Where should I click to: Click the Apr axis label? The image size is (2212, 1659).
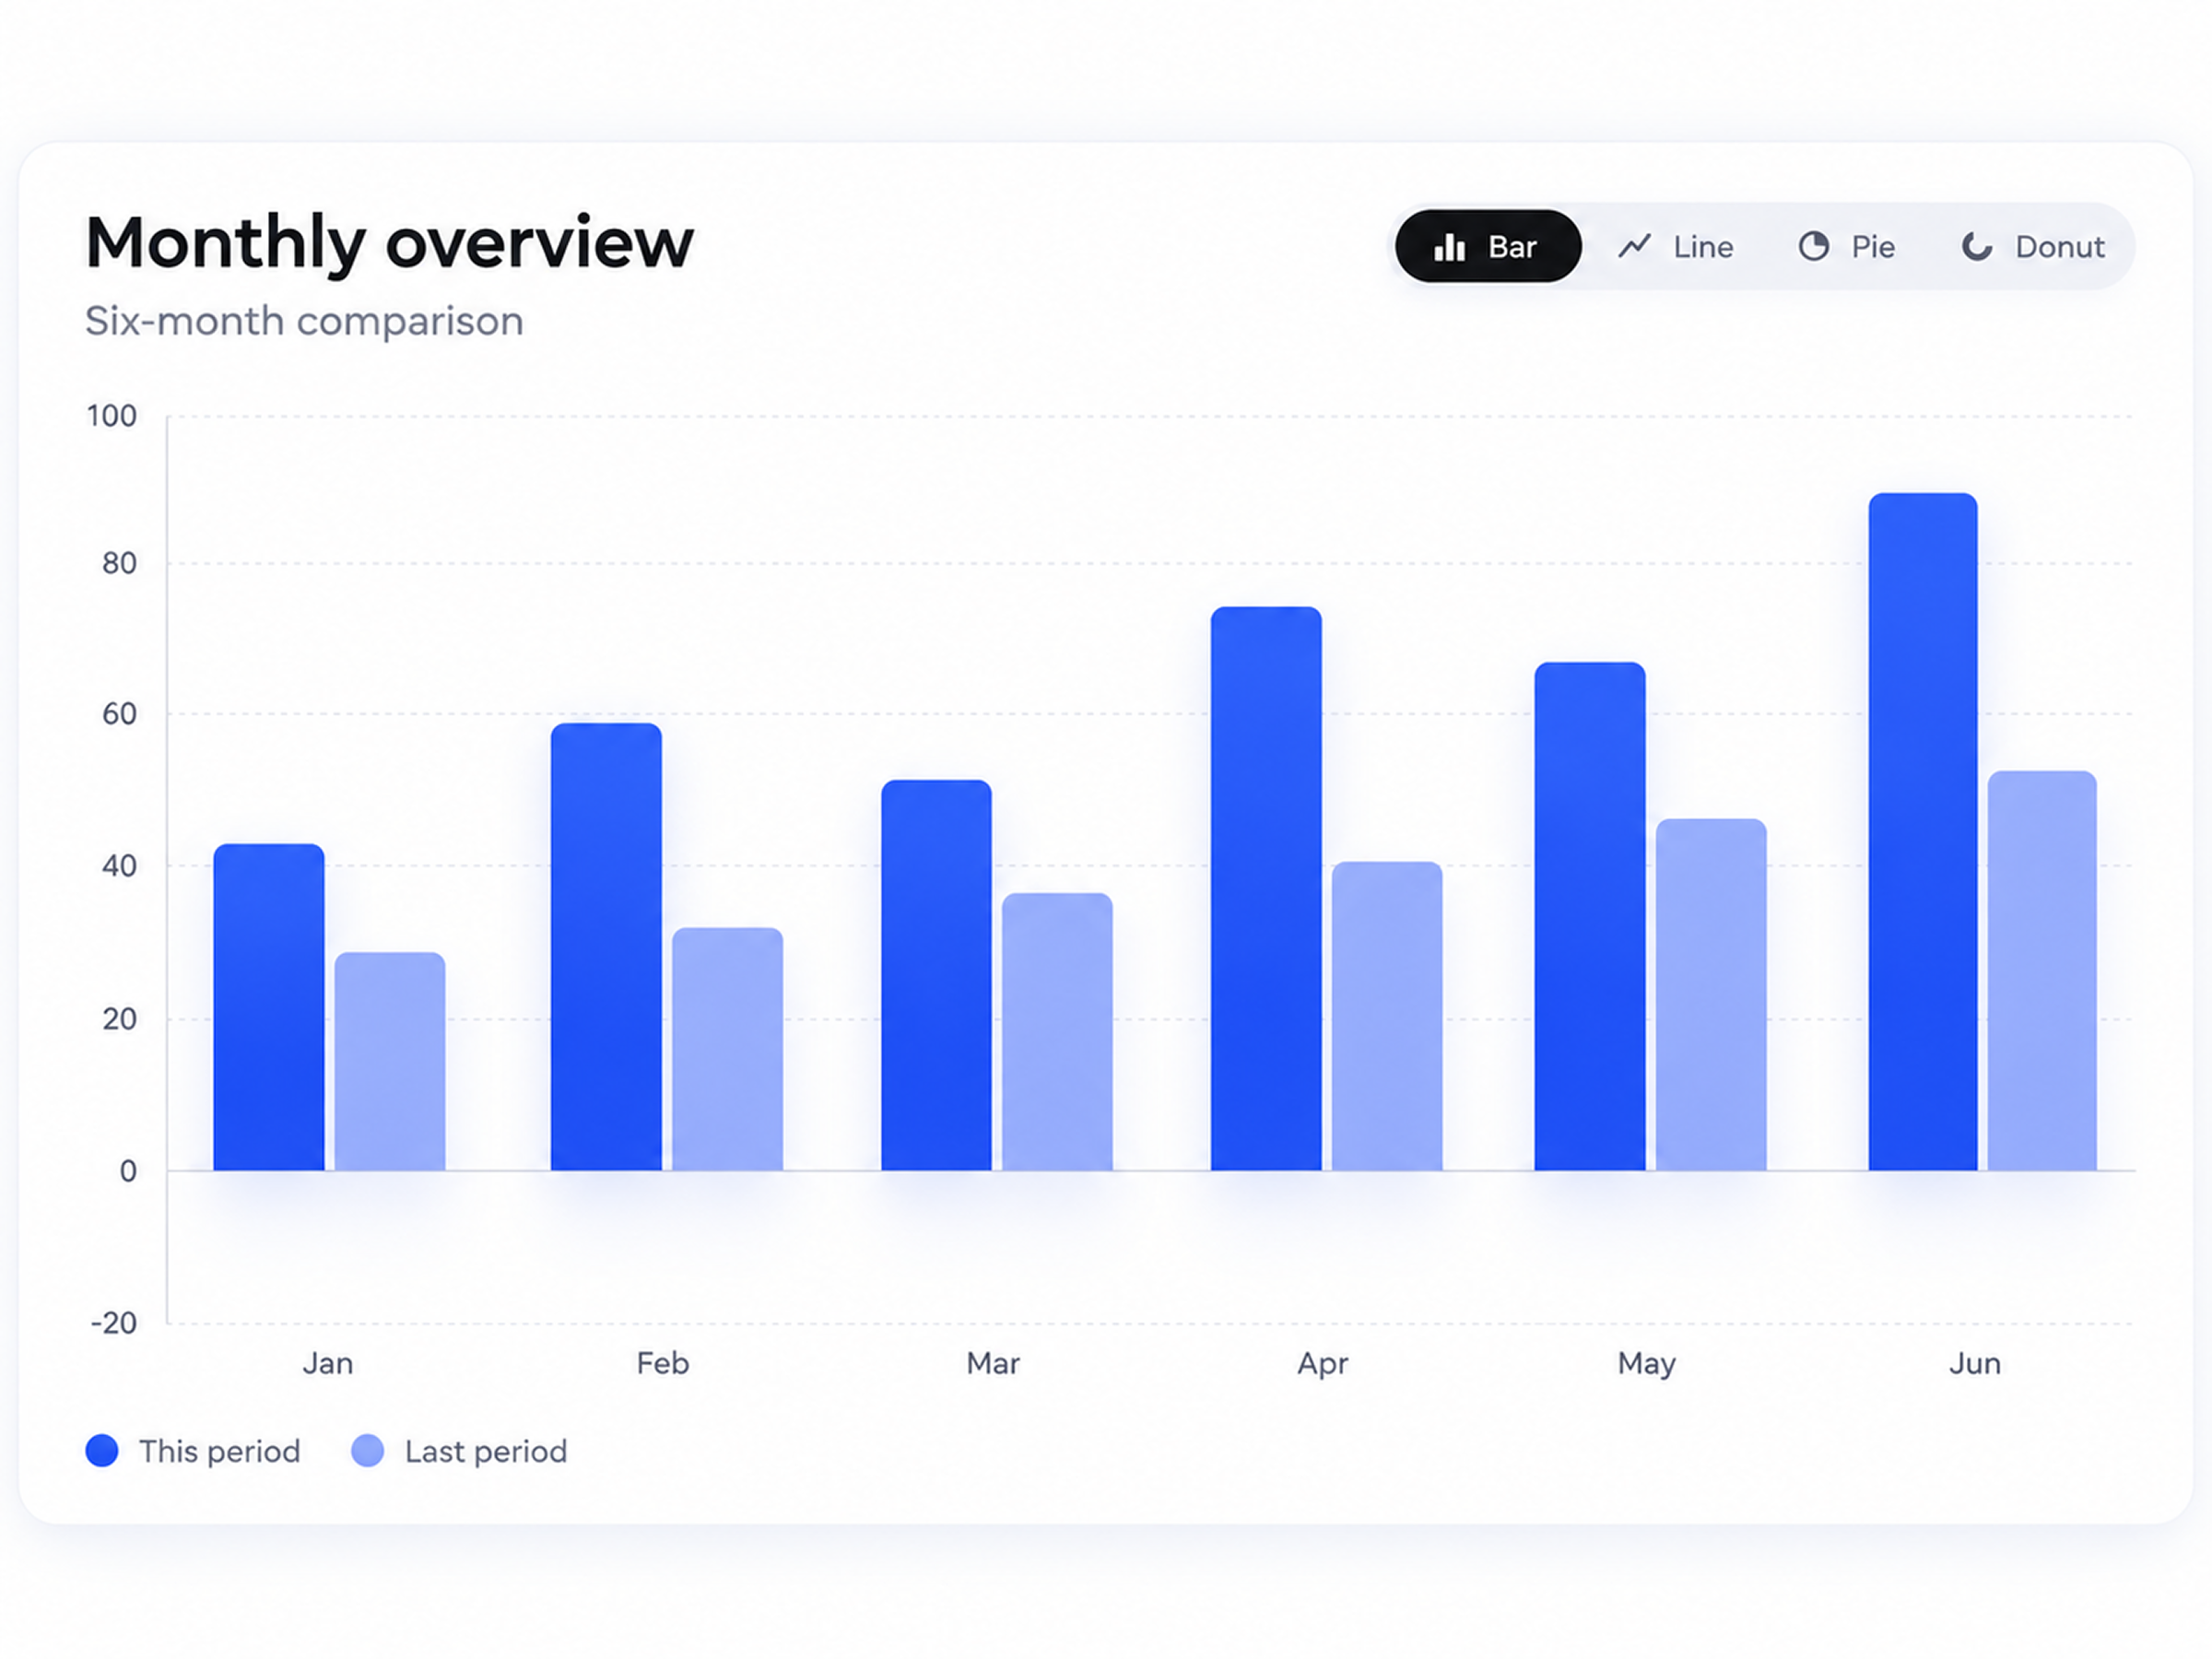point(1323,1364)
